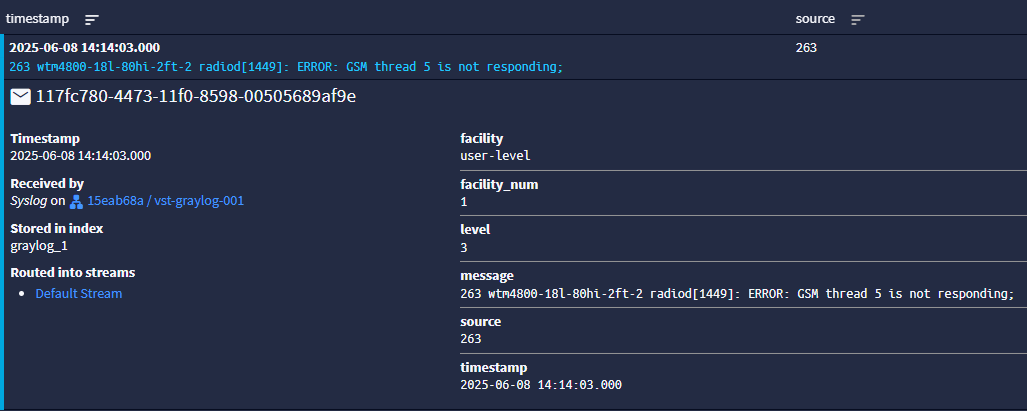Click the timestamp column header

(37, 19)
